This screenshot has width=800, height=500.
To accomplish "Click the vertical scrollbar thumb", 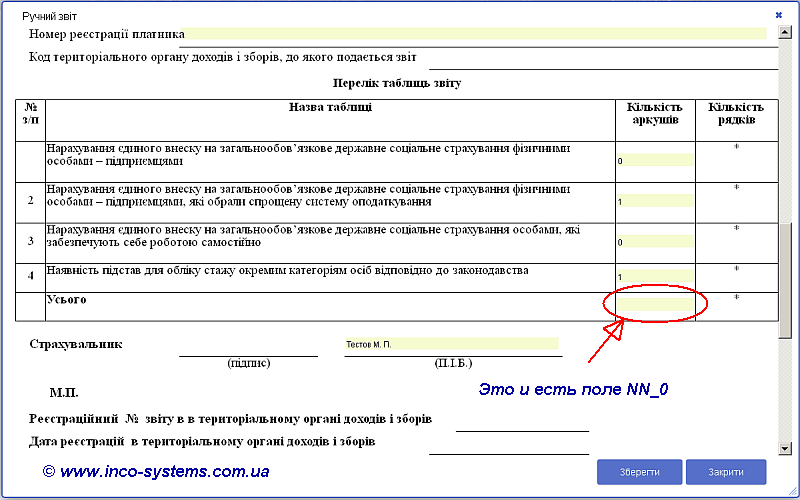I will (x=785, y=280).
